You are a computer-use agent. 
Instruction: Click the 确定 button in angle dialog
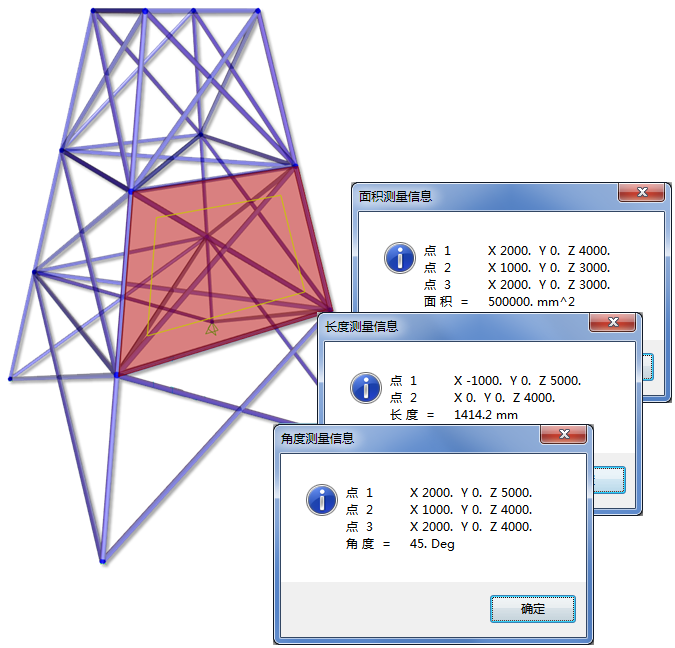pos(533,608)
